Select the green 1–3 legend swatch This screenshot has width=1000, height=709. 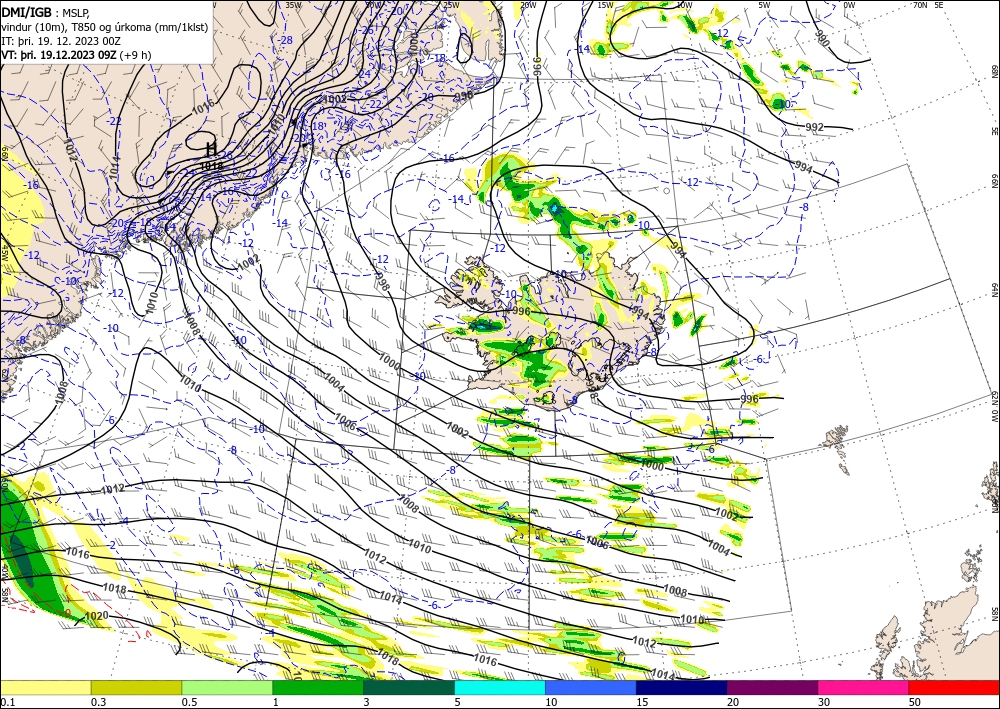[x=318, y=687]
